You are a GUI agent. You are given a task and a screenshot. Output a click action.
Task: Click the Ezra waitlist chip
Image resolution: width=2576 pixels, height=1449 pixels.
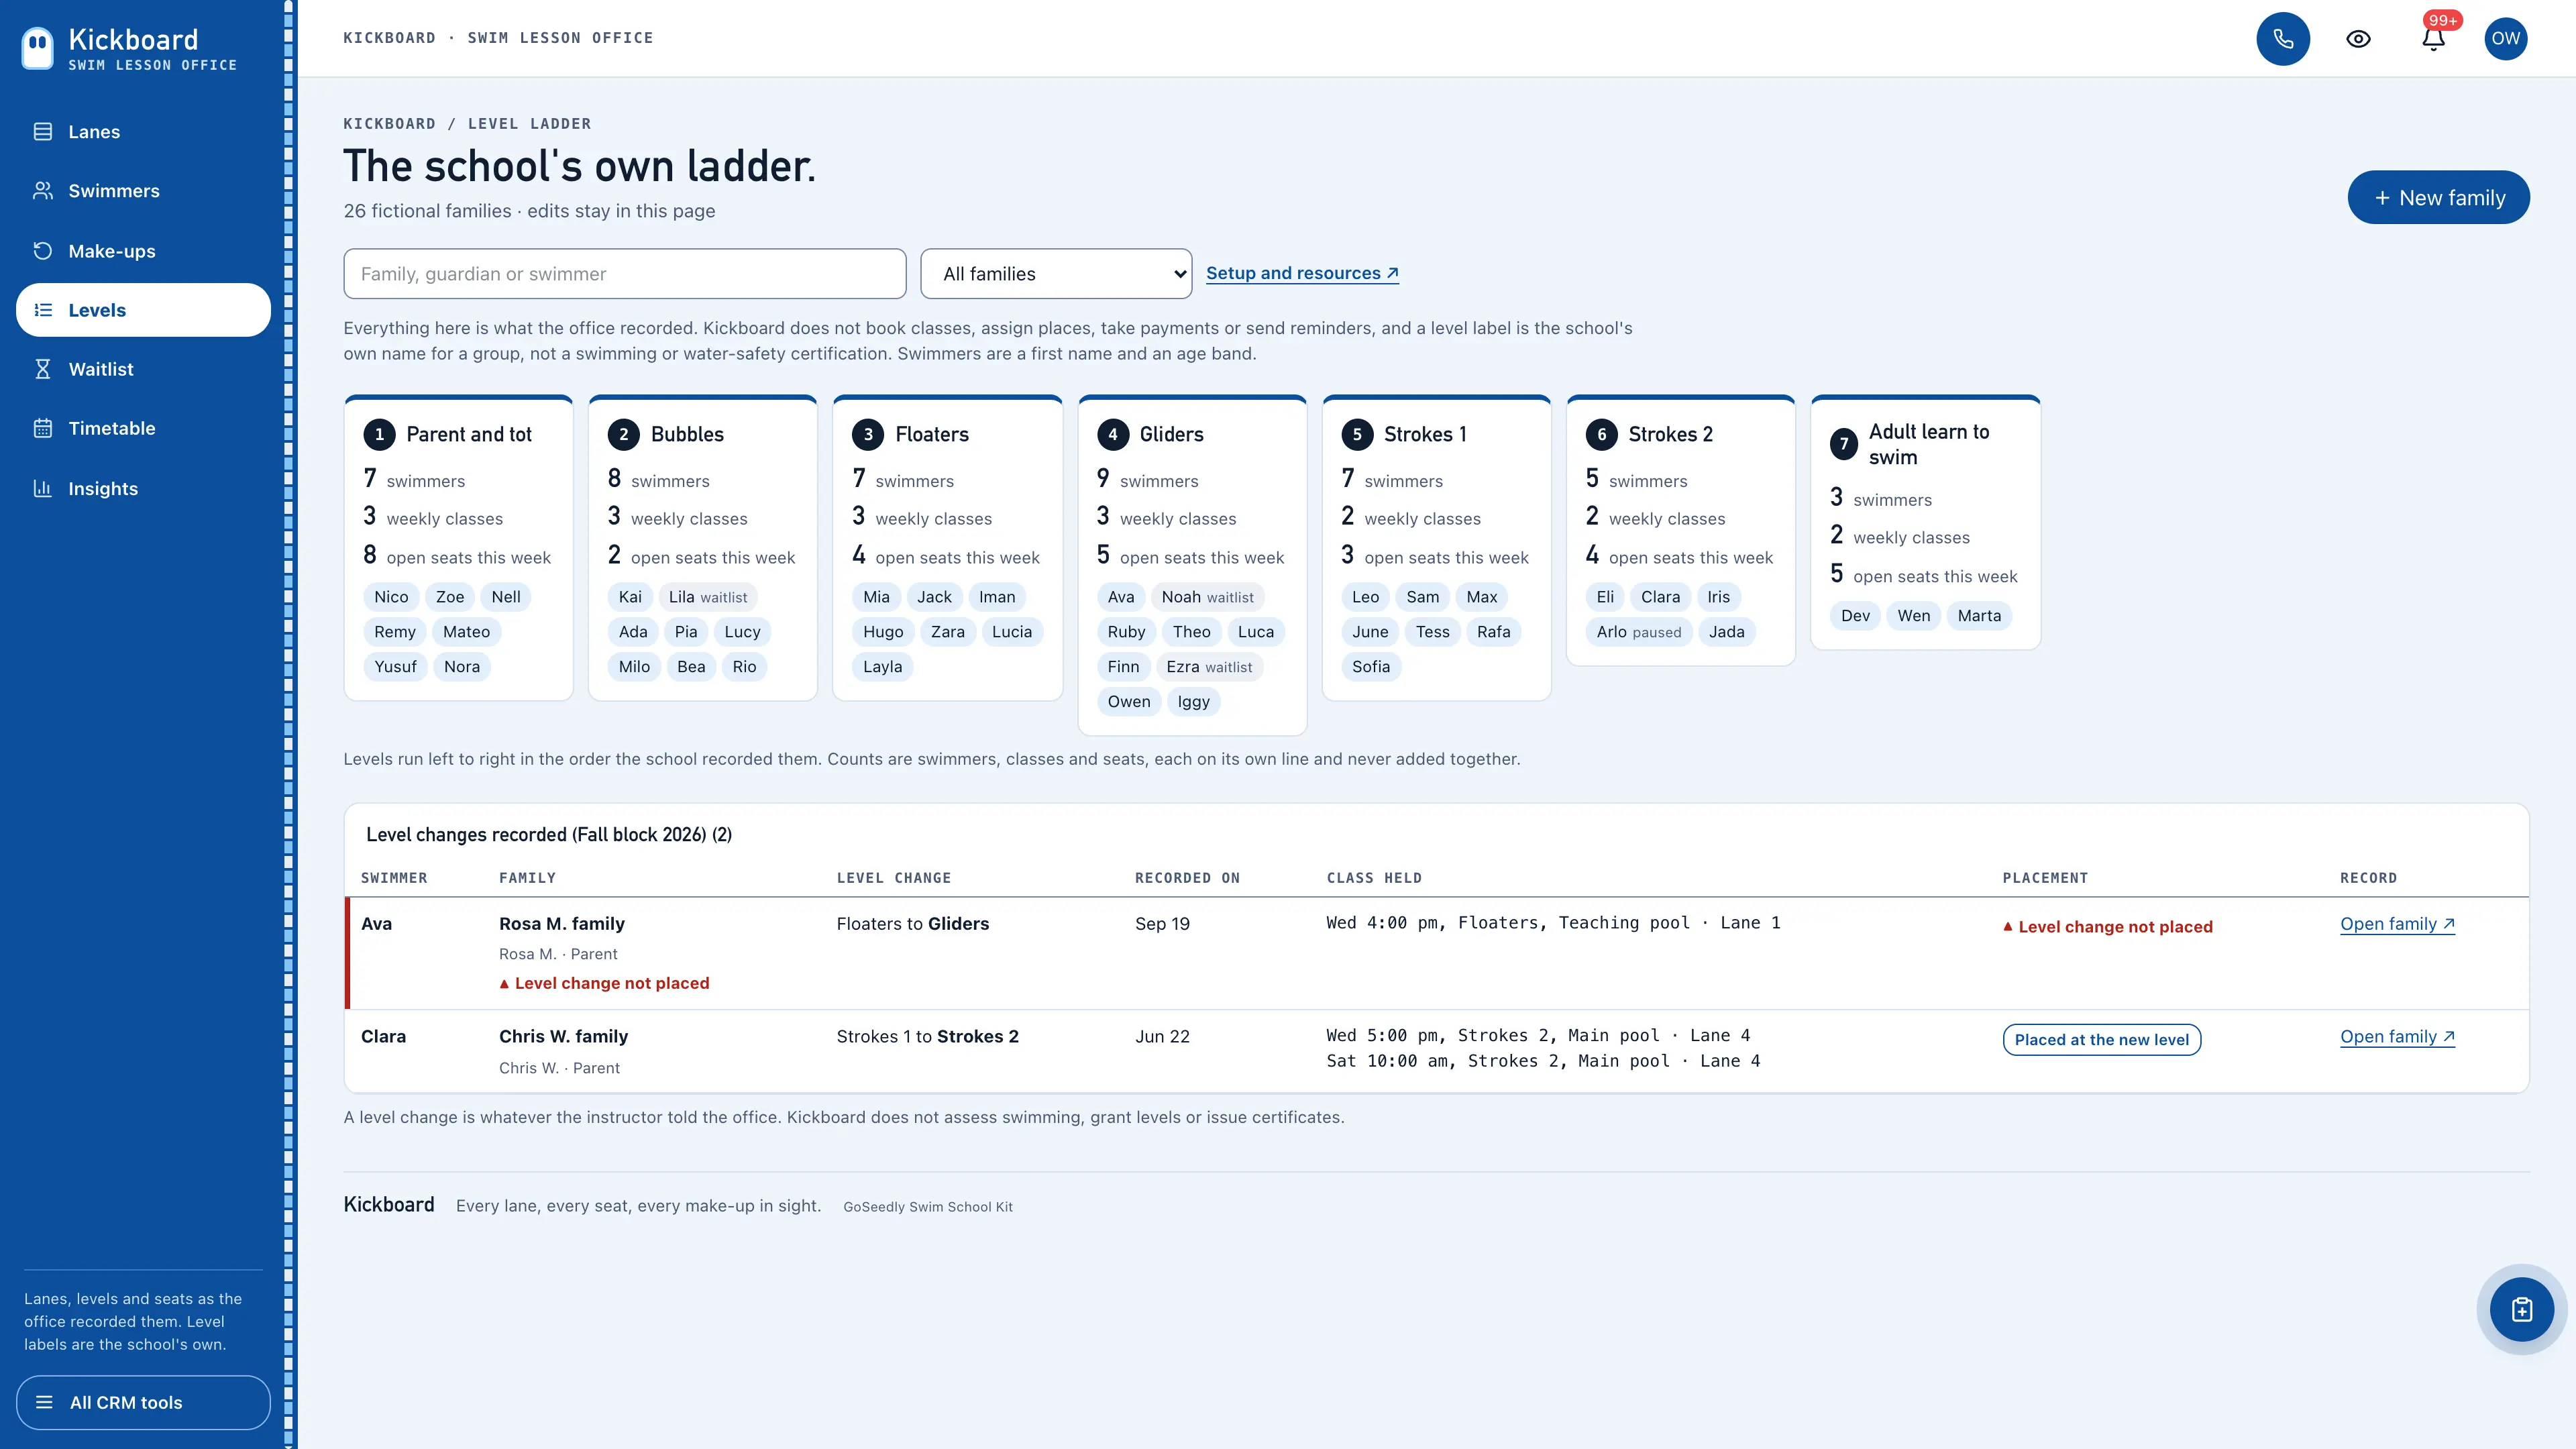tap(1209, 667)
